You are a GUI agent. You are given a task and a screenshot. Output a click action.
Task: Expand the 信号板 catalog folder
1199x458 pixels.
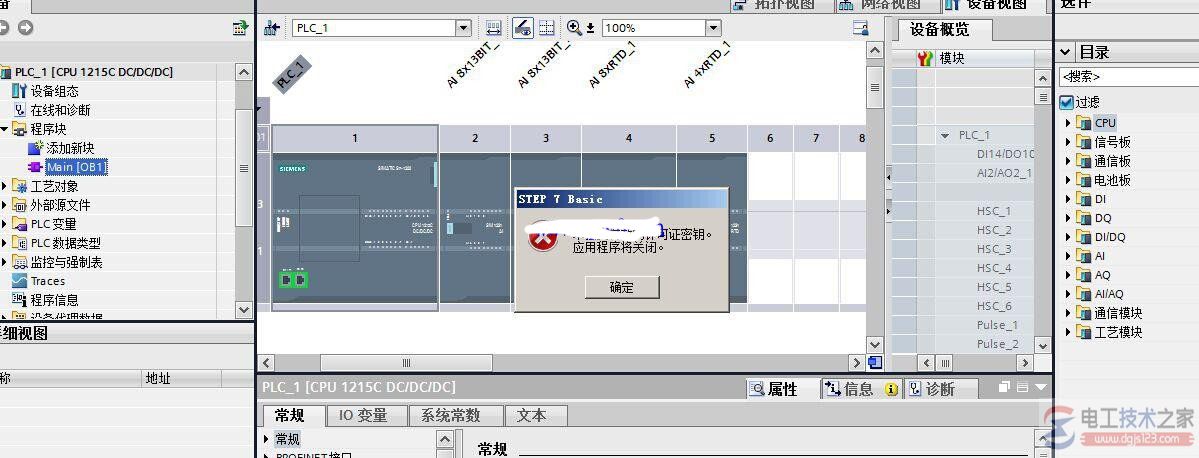click(1068, 141)
